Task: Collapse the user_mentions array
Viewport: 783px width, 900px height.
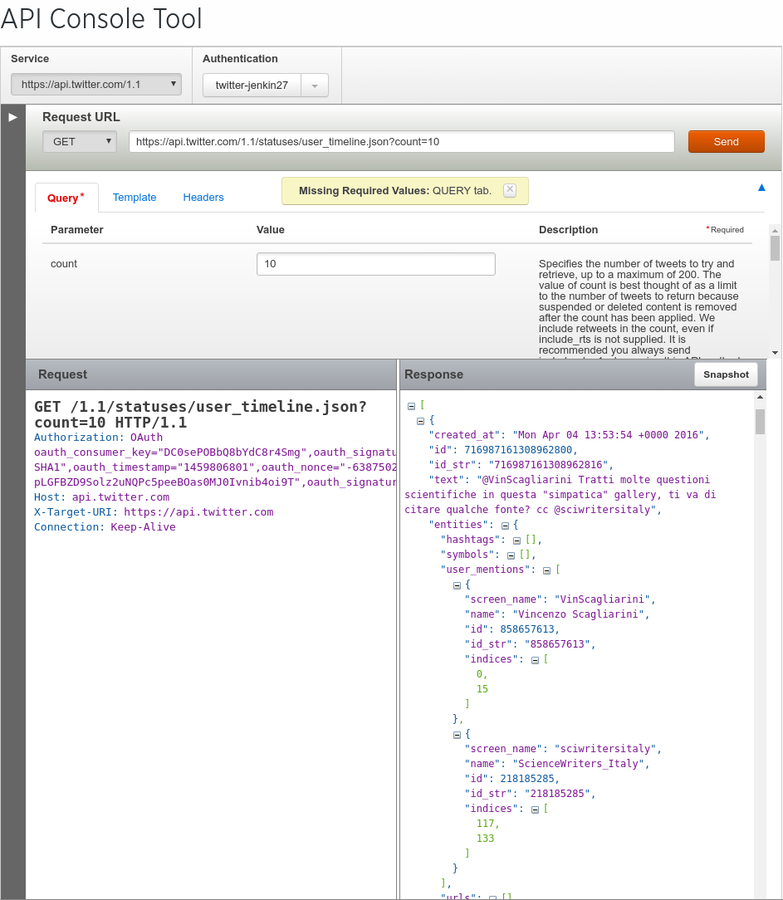Action: click(546, 571)
